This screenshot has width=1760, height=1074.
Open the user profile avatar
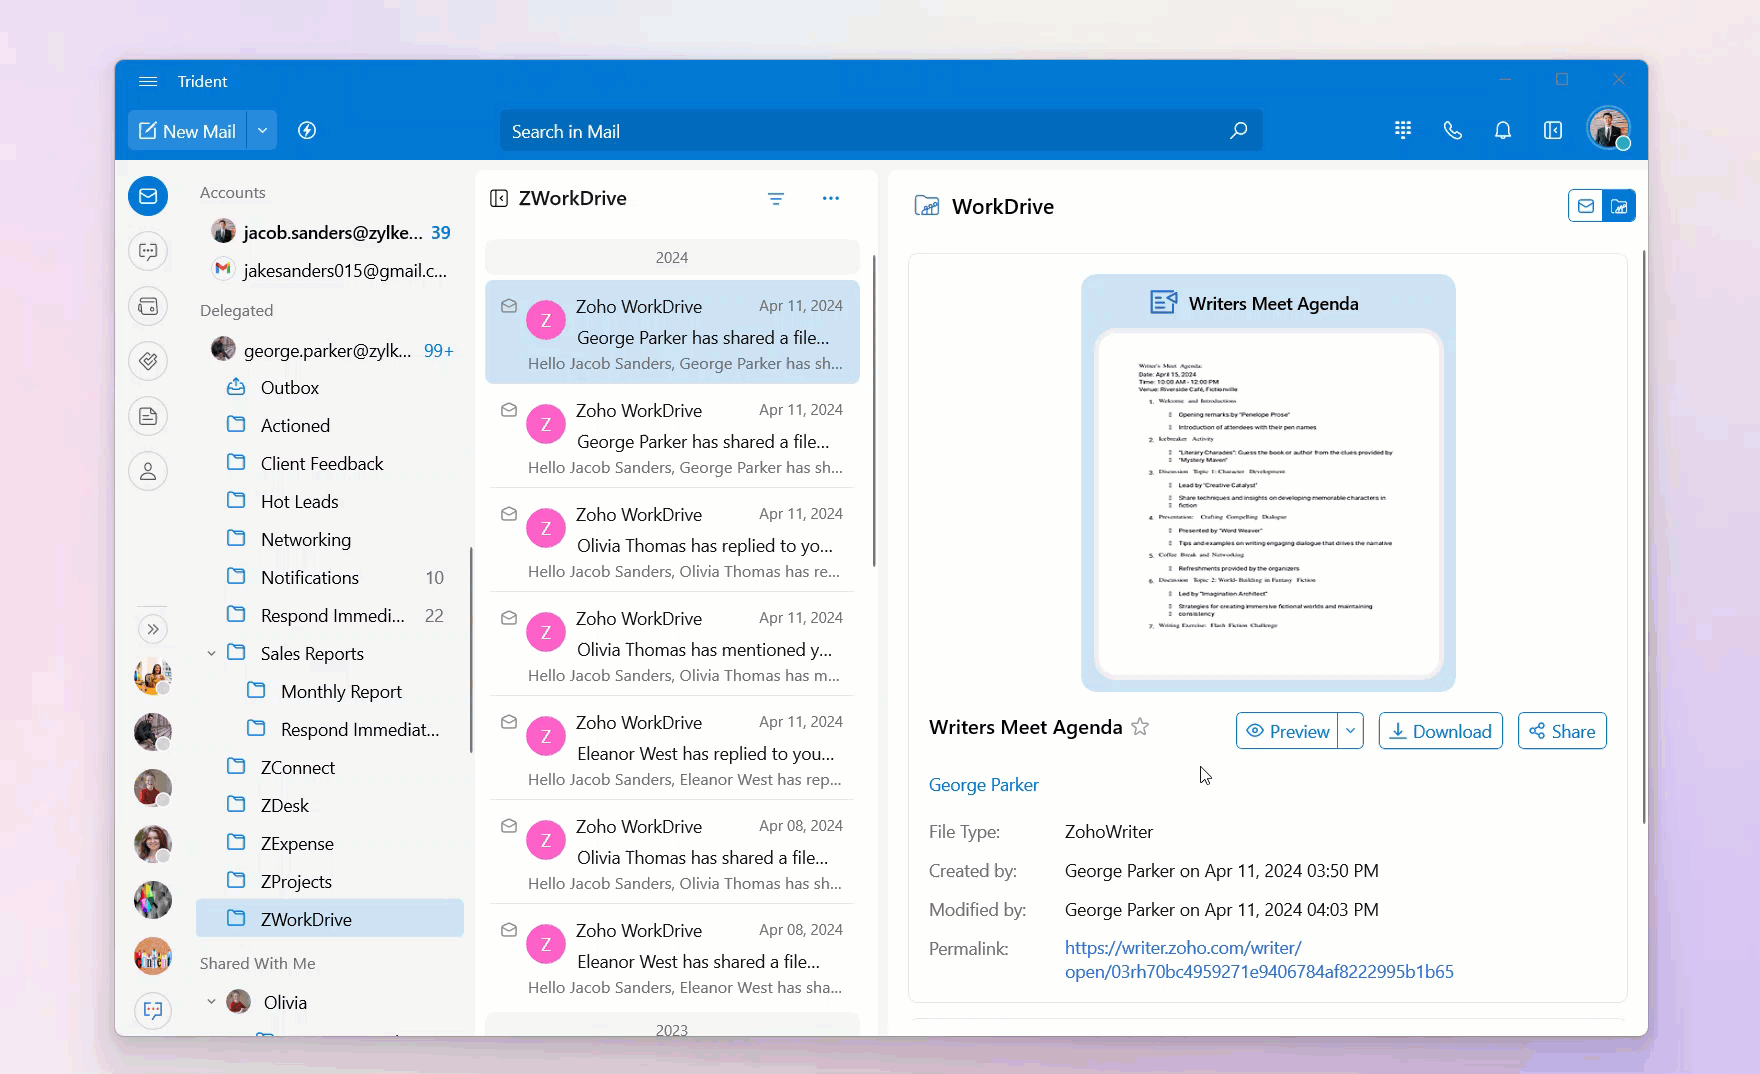[1609, 129]
